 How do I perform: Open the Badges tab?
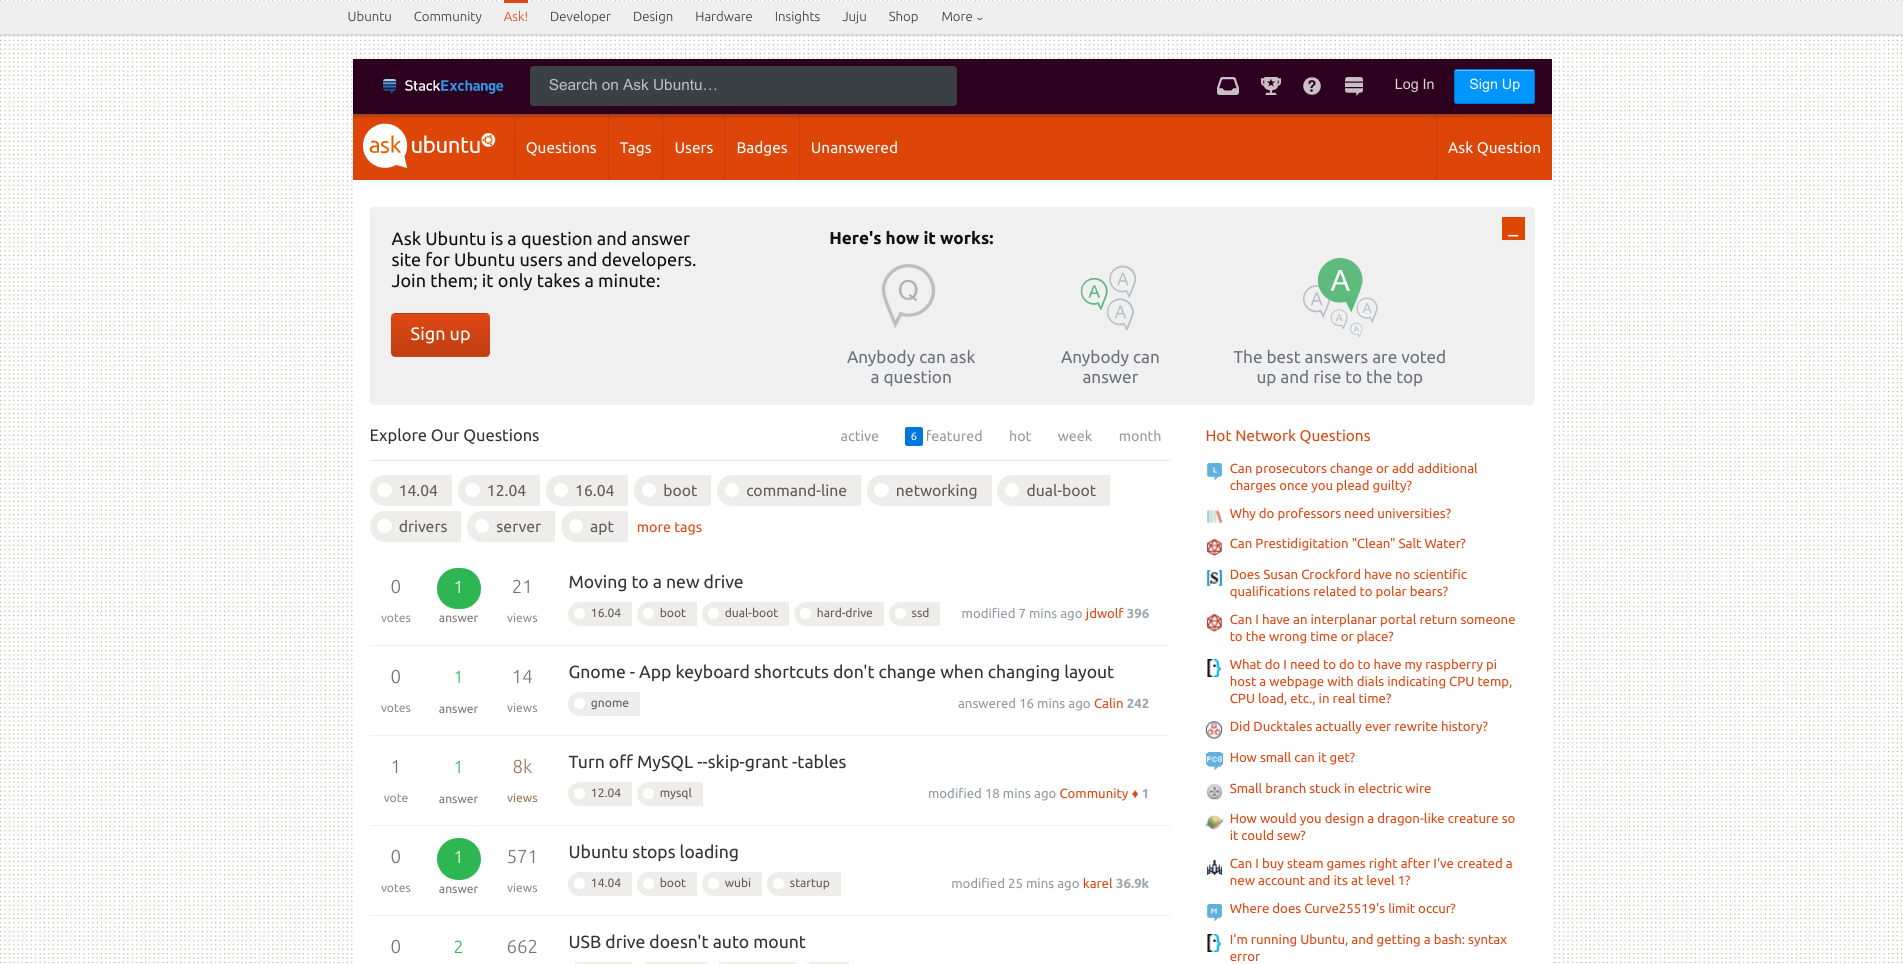762,148
